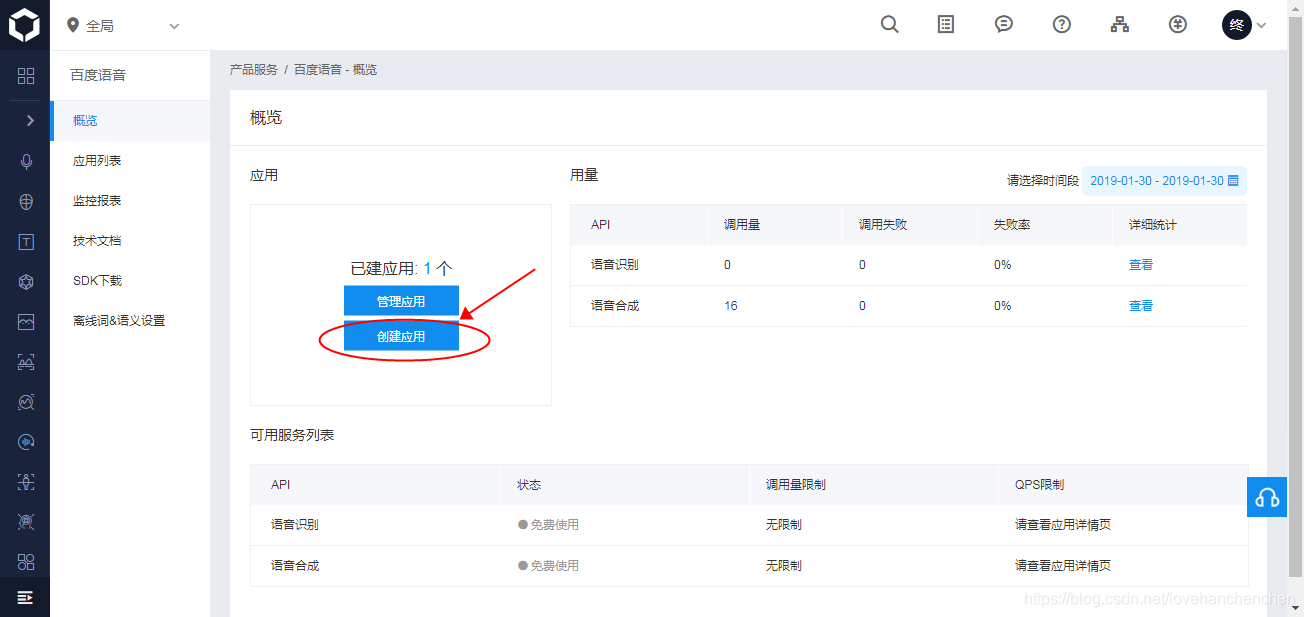Click the 详细统计 column header
Screen dimensions: 1304x617
click(1153, 225)
